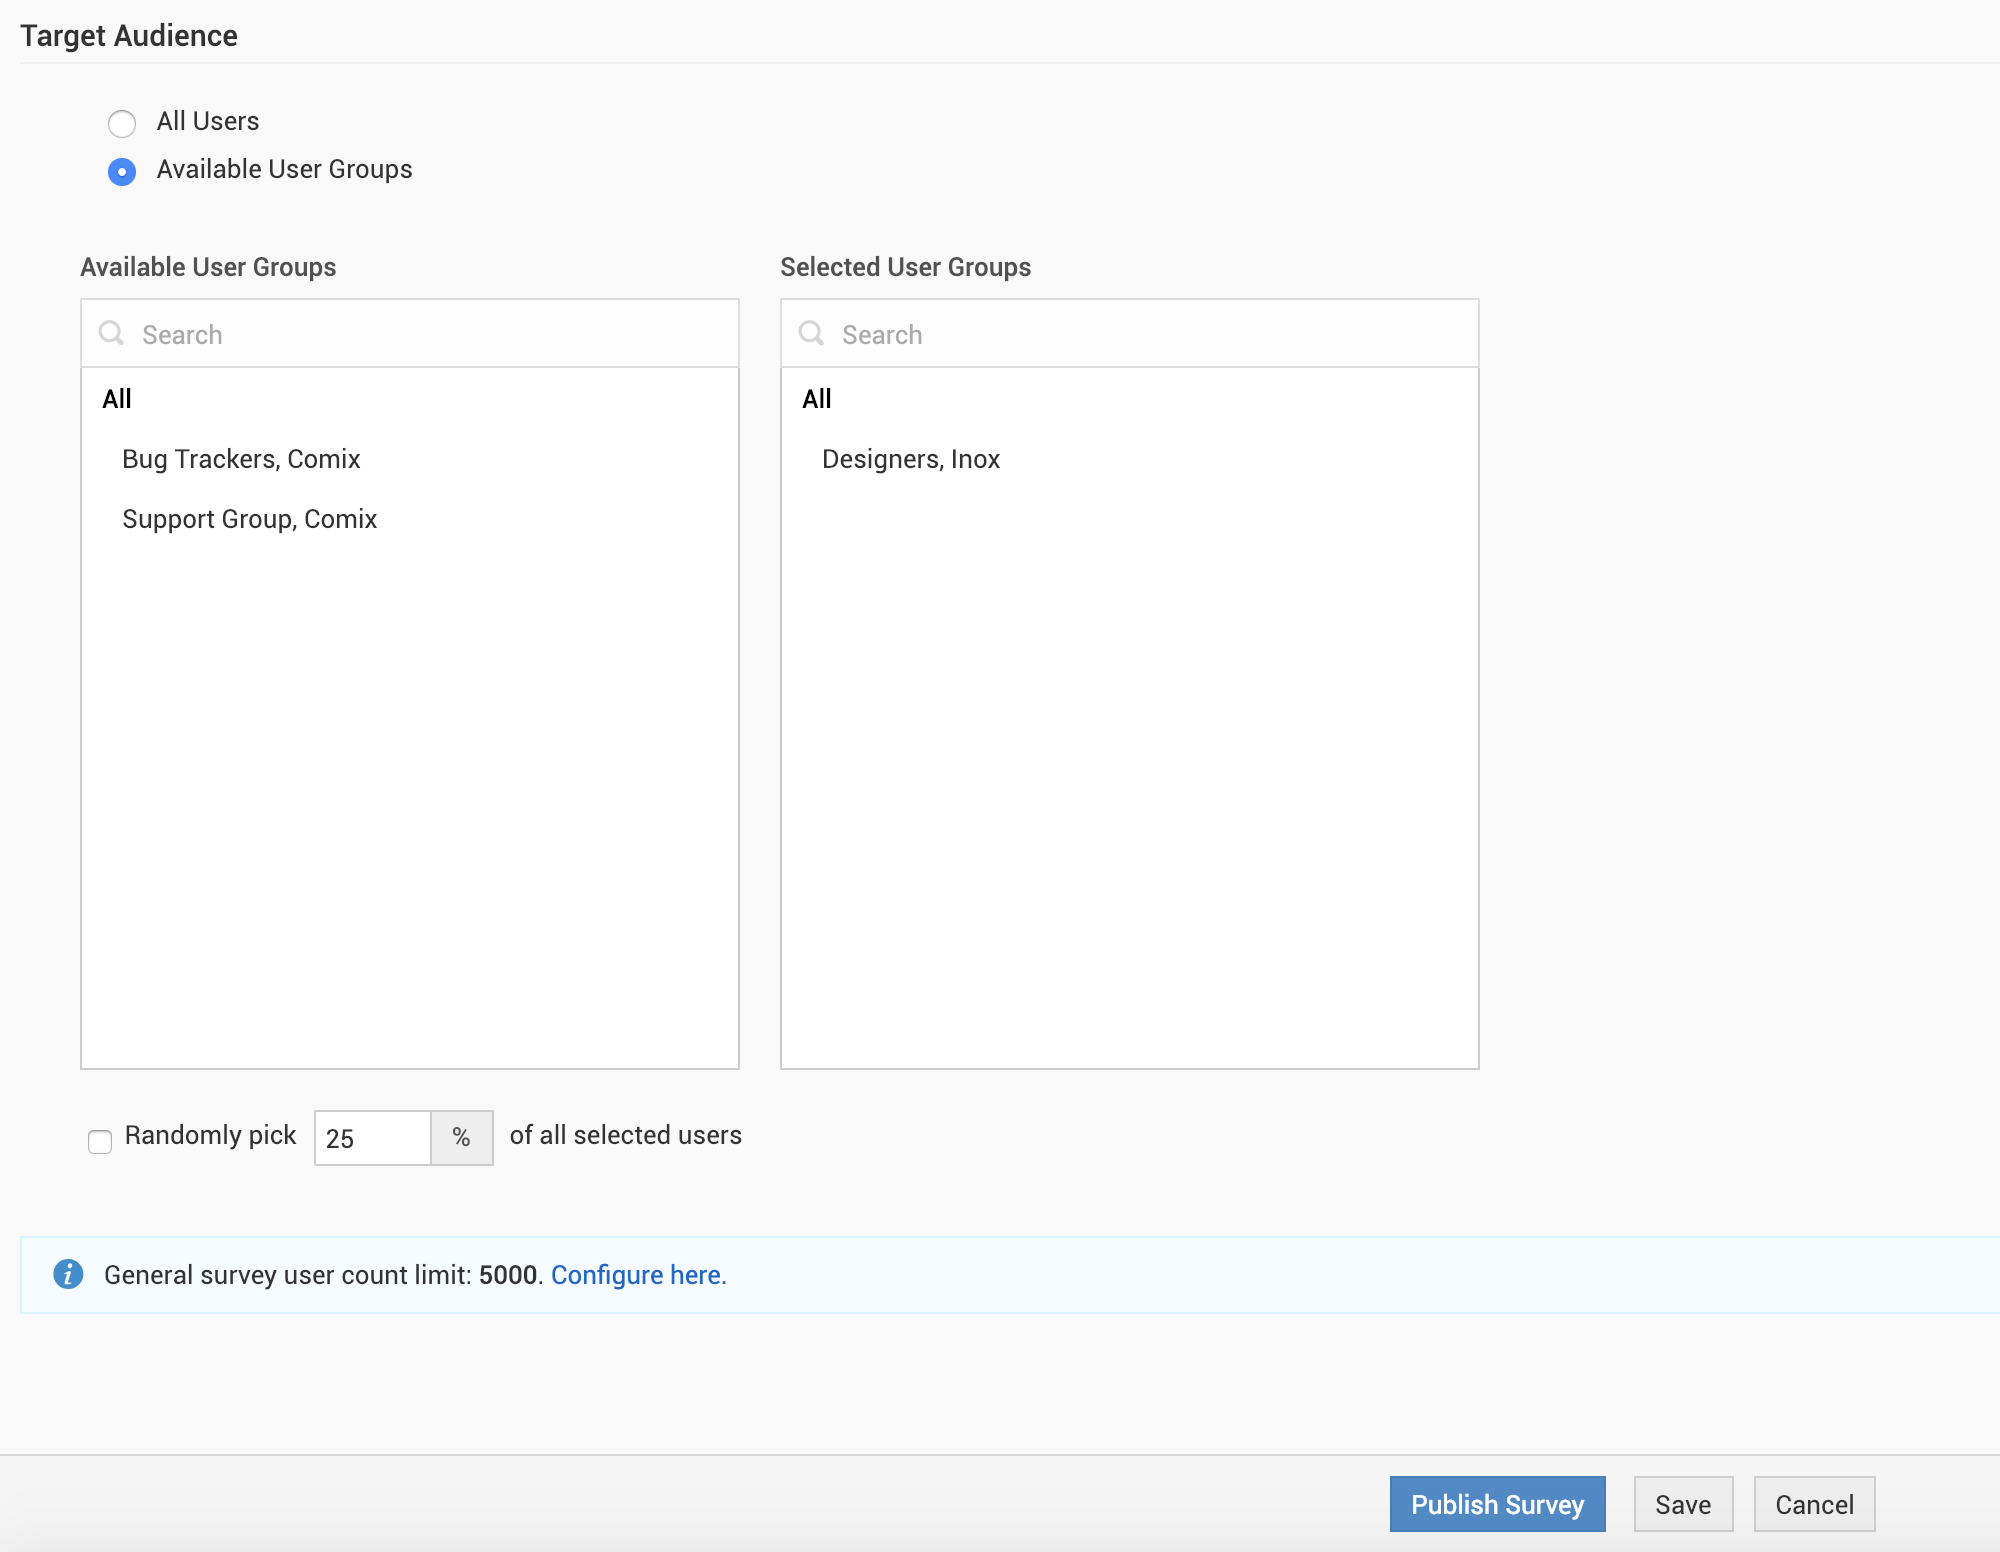The image size is (2000, 1552).
Task: Click the Randomly pick label text
Action: pos(210,1135)
